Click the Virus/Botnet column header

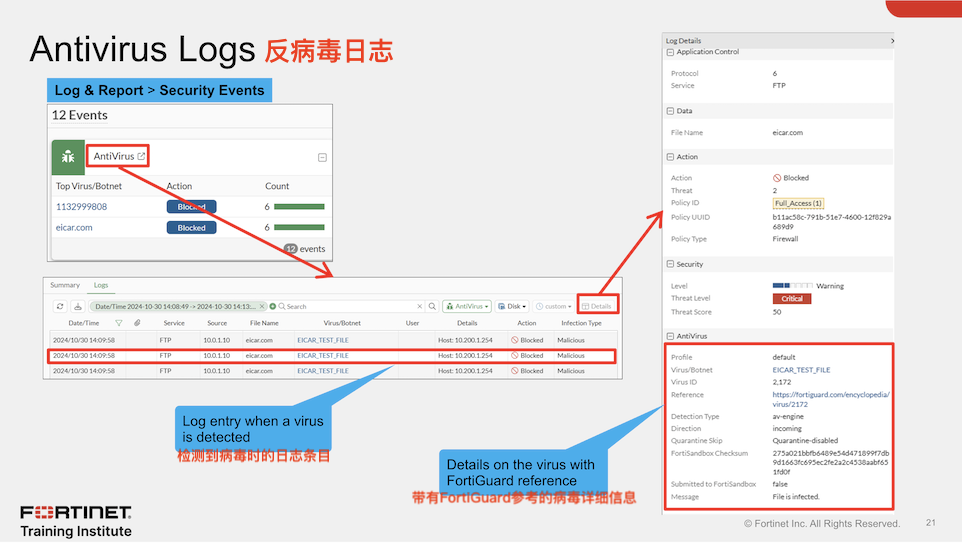pos(342,323)
